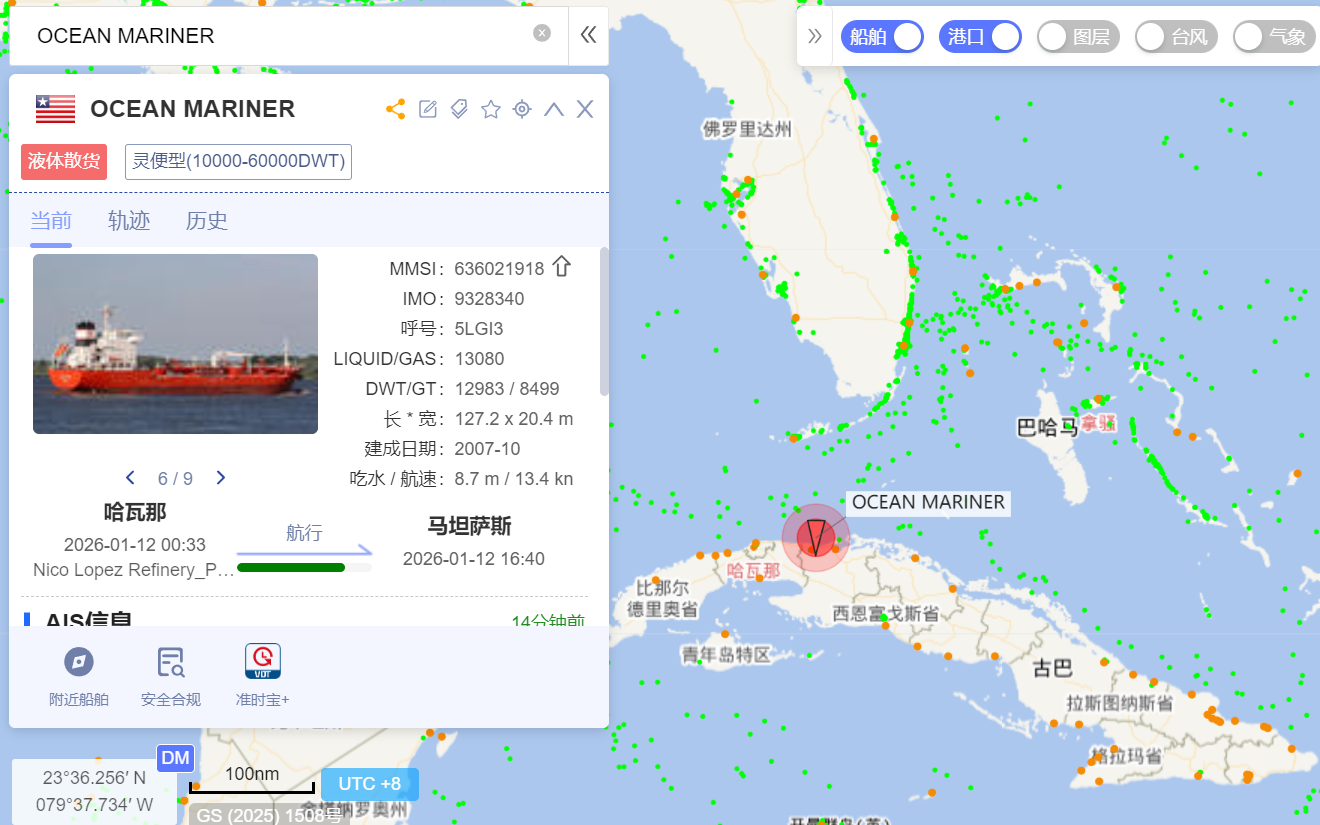
Task: Star OCEAN MARINER as a favorite
Action: click(x=490, y=109)
